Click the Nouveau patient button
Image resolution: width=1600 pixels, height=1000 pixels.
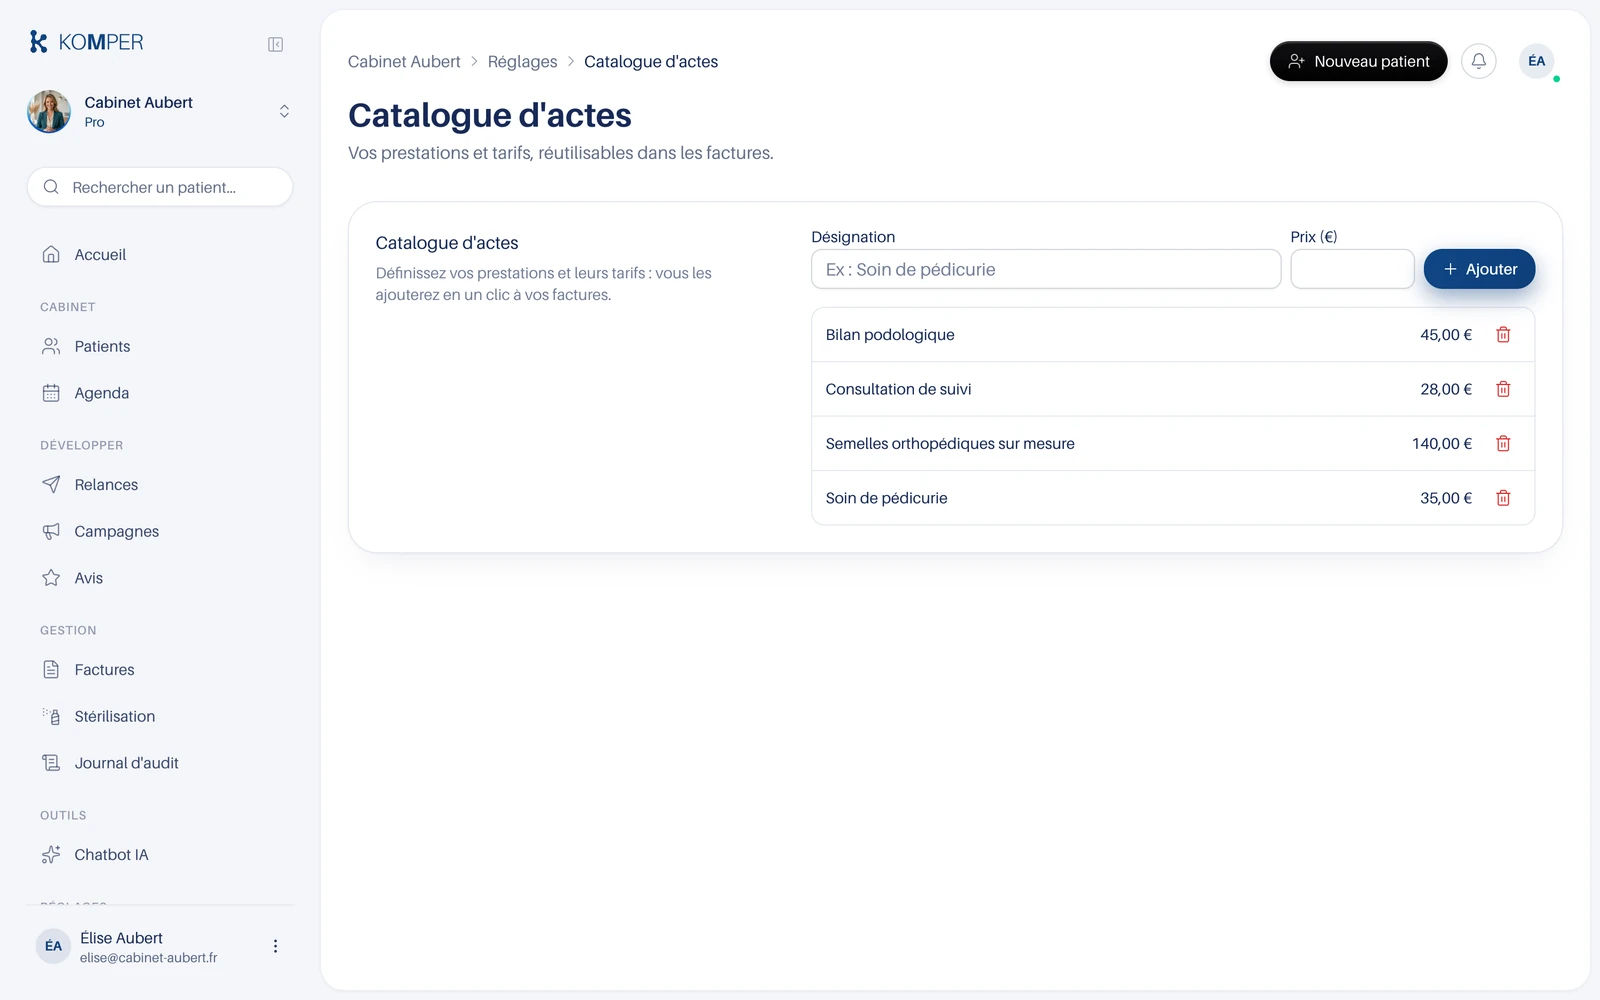(x=1358, y=61)
